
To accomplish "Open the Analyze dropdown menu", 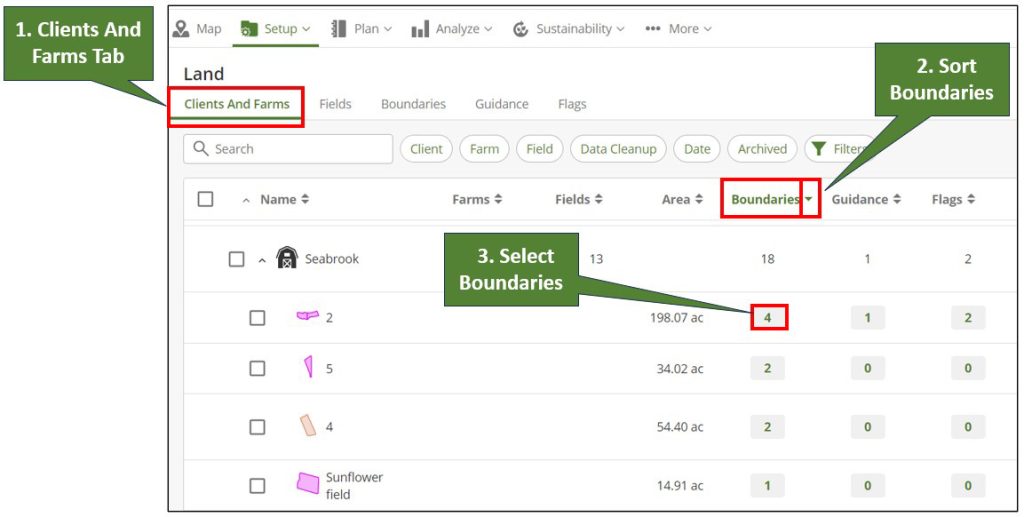I will [451, 29].
